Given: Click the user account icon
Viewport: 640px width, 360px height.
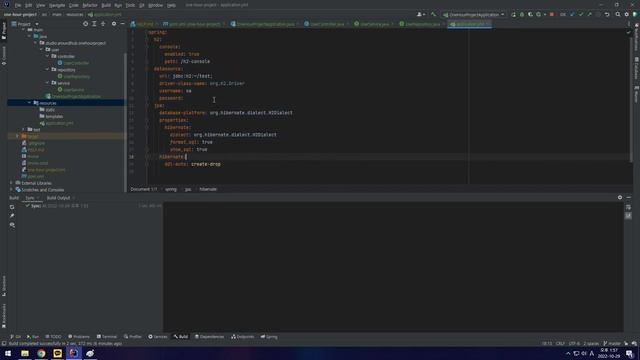Looking at the screenshot, I should tap(420, 15).
